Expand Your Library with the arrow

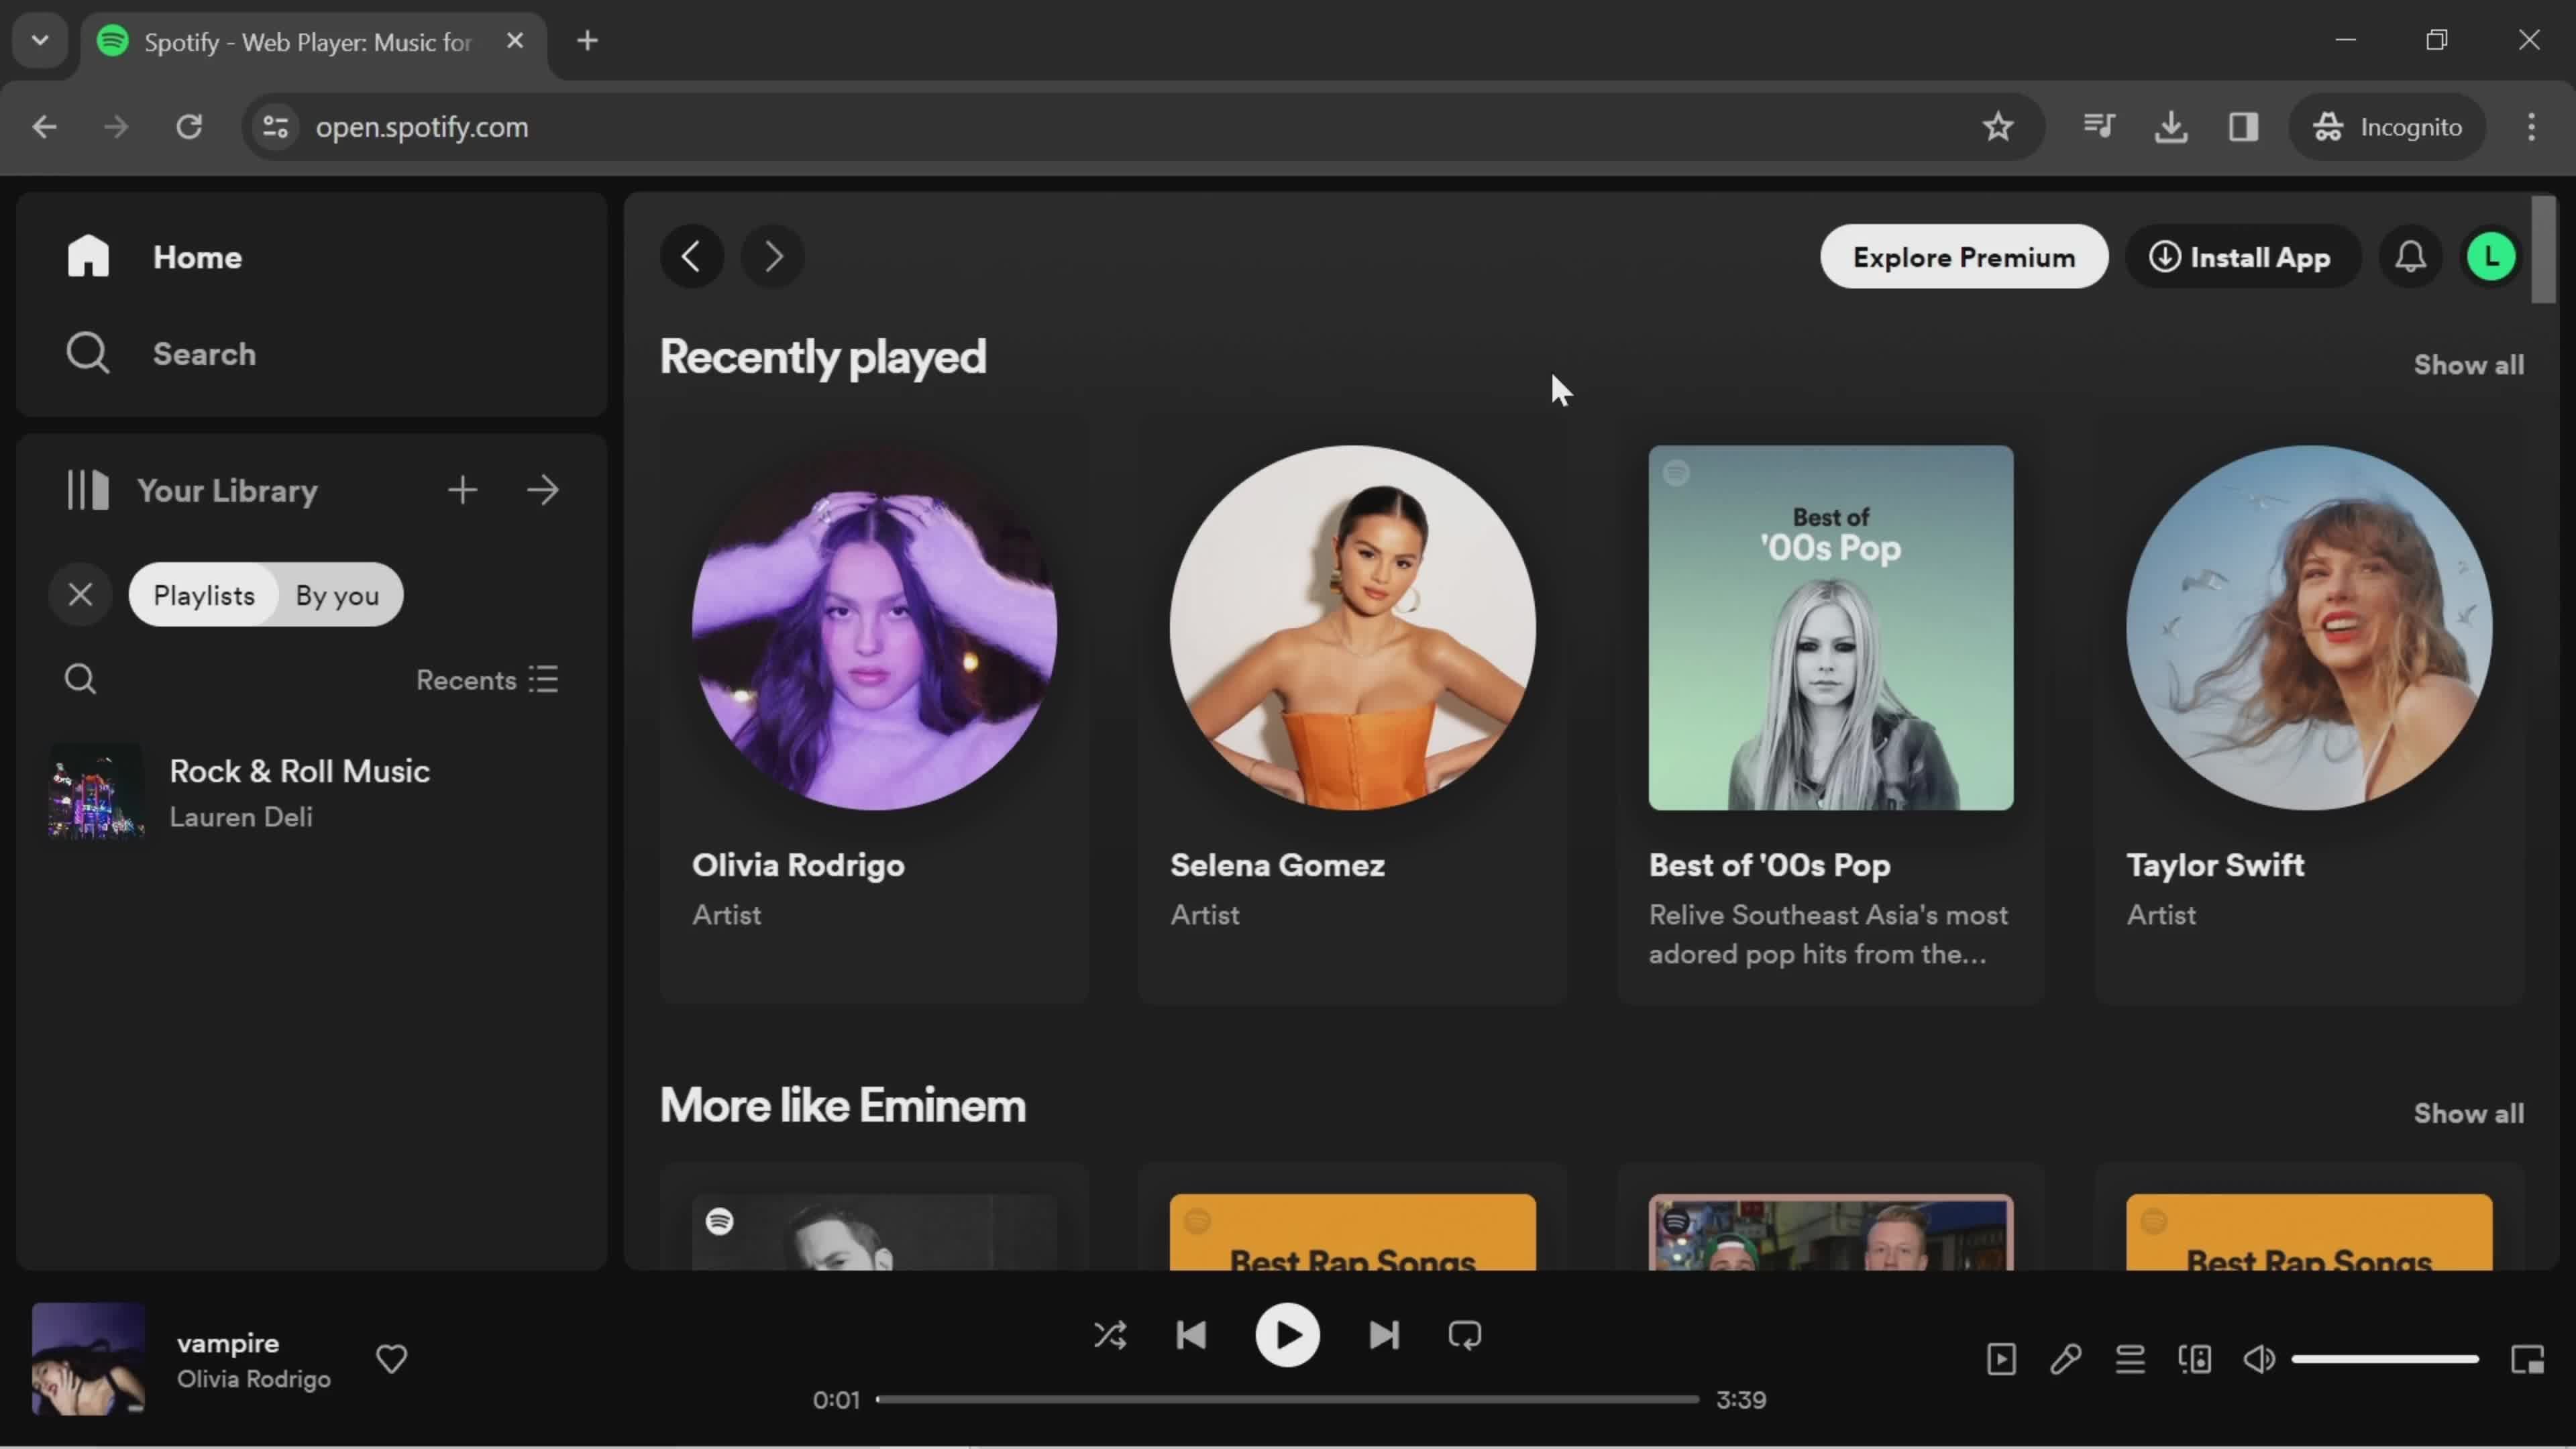(x=543, y=490)
